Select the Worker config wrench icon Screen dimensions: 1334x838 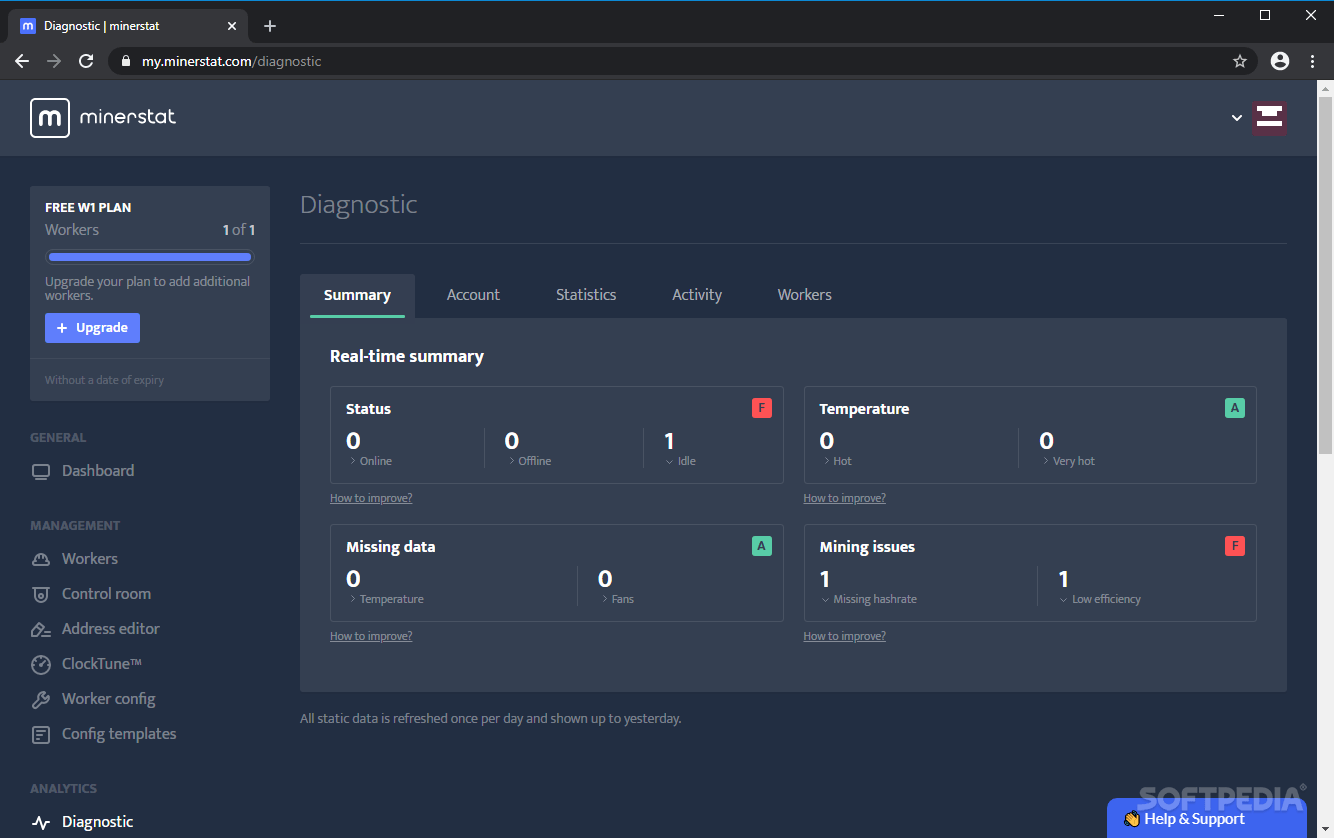click(41, 698)
